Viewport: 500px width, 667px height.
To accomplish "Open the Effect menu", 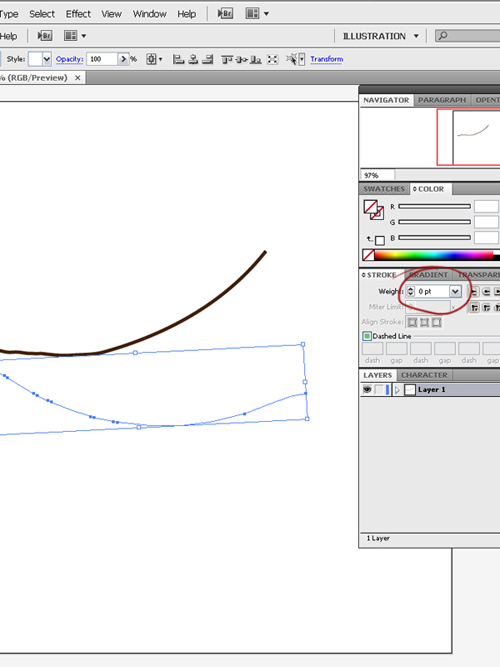I will click(x=78, y=14).
